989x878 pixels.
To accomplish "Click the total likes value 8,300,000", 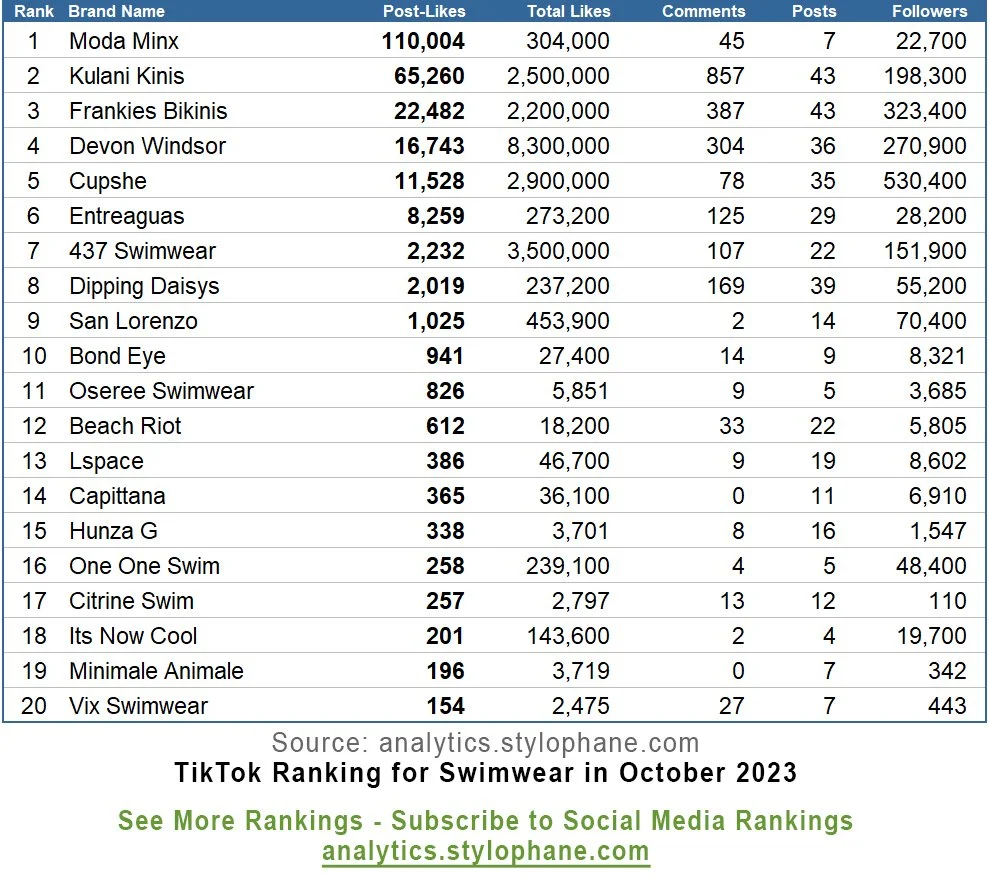I will click(558, 146).
